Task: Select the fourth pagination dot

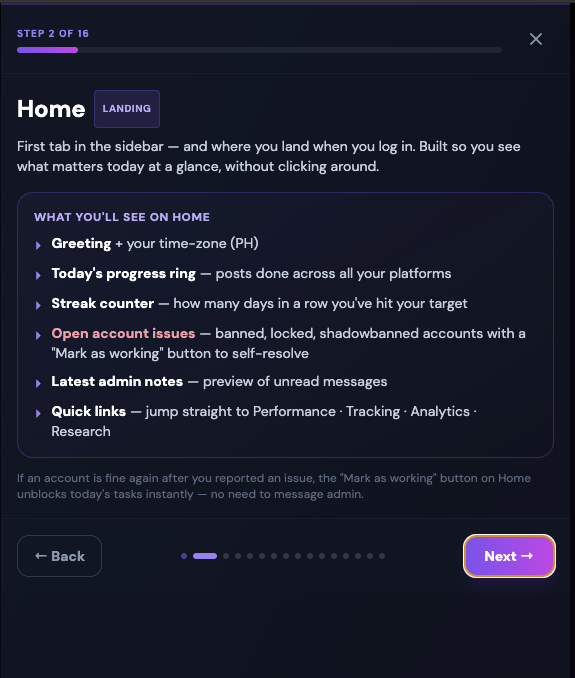Action: [238, 556]
